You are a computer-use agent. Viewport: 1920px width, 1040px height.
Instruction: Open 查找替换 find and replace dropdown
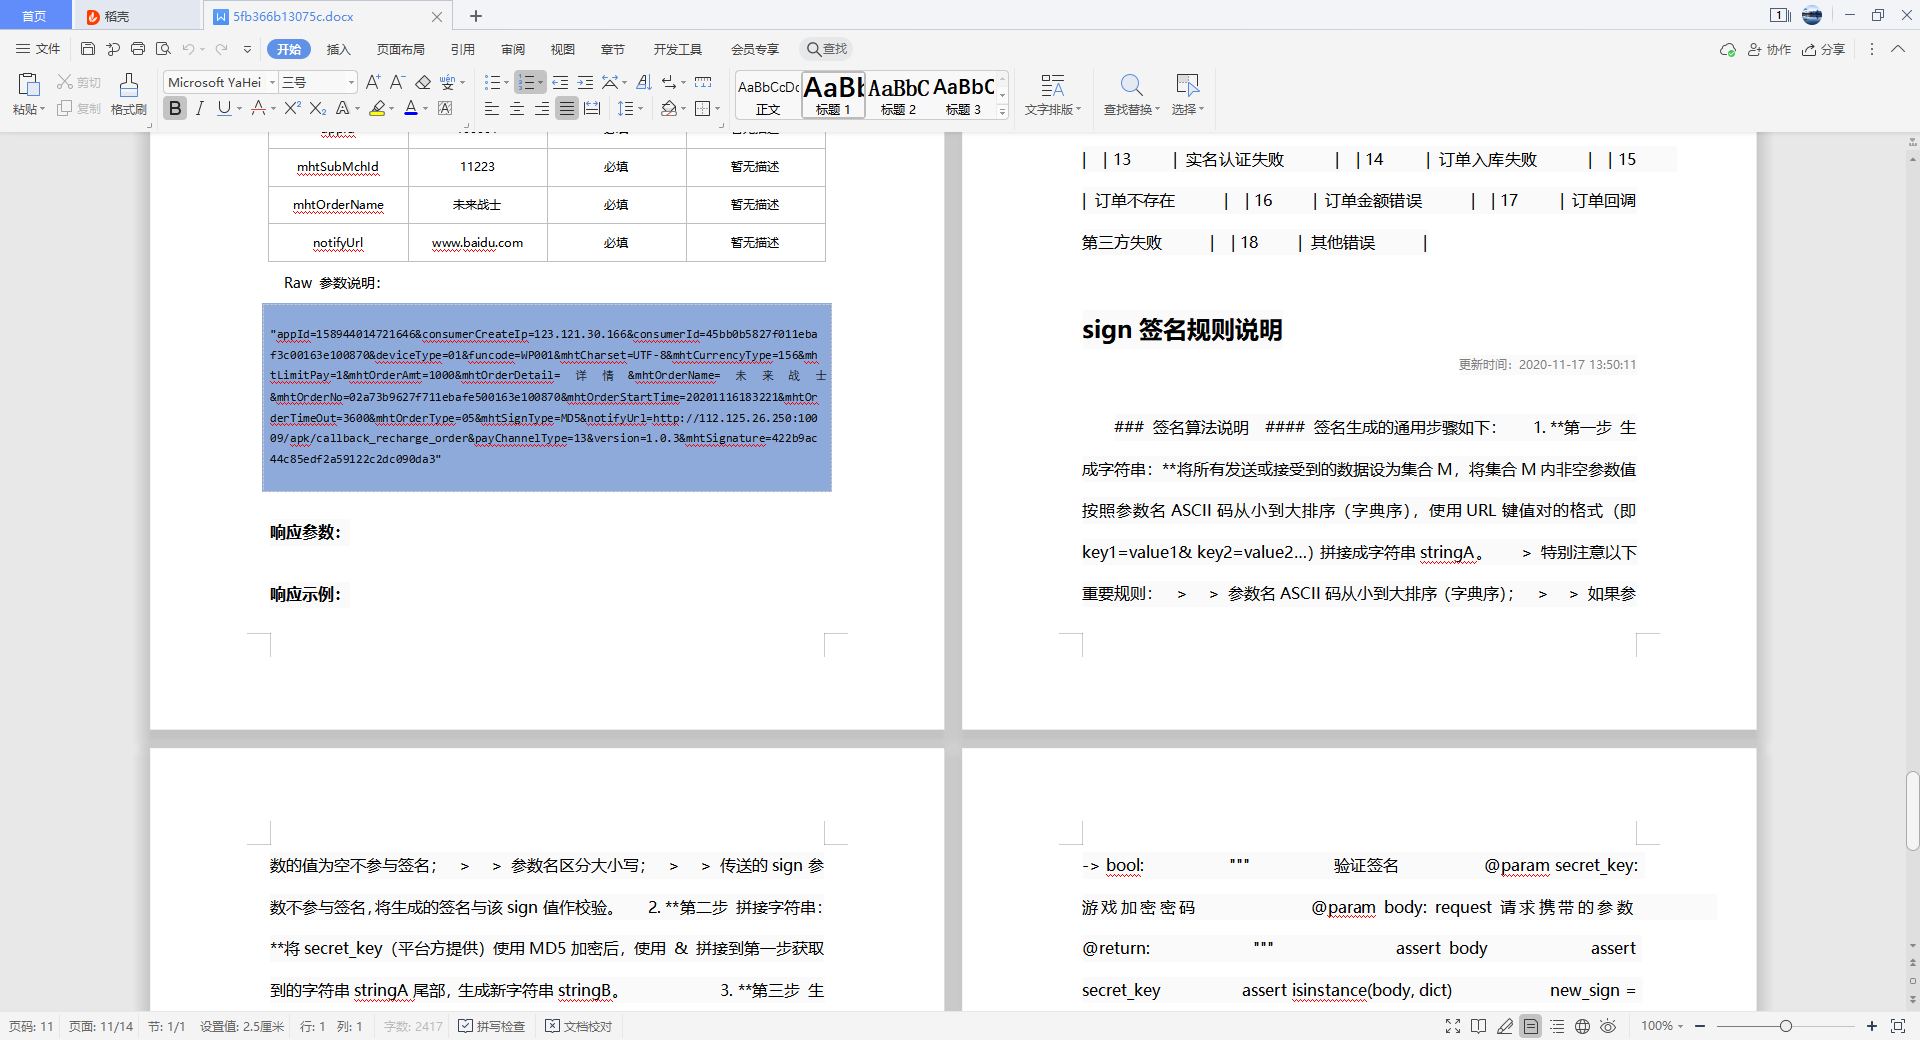tap(1131, 95)
